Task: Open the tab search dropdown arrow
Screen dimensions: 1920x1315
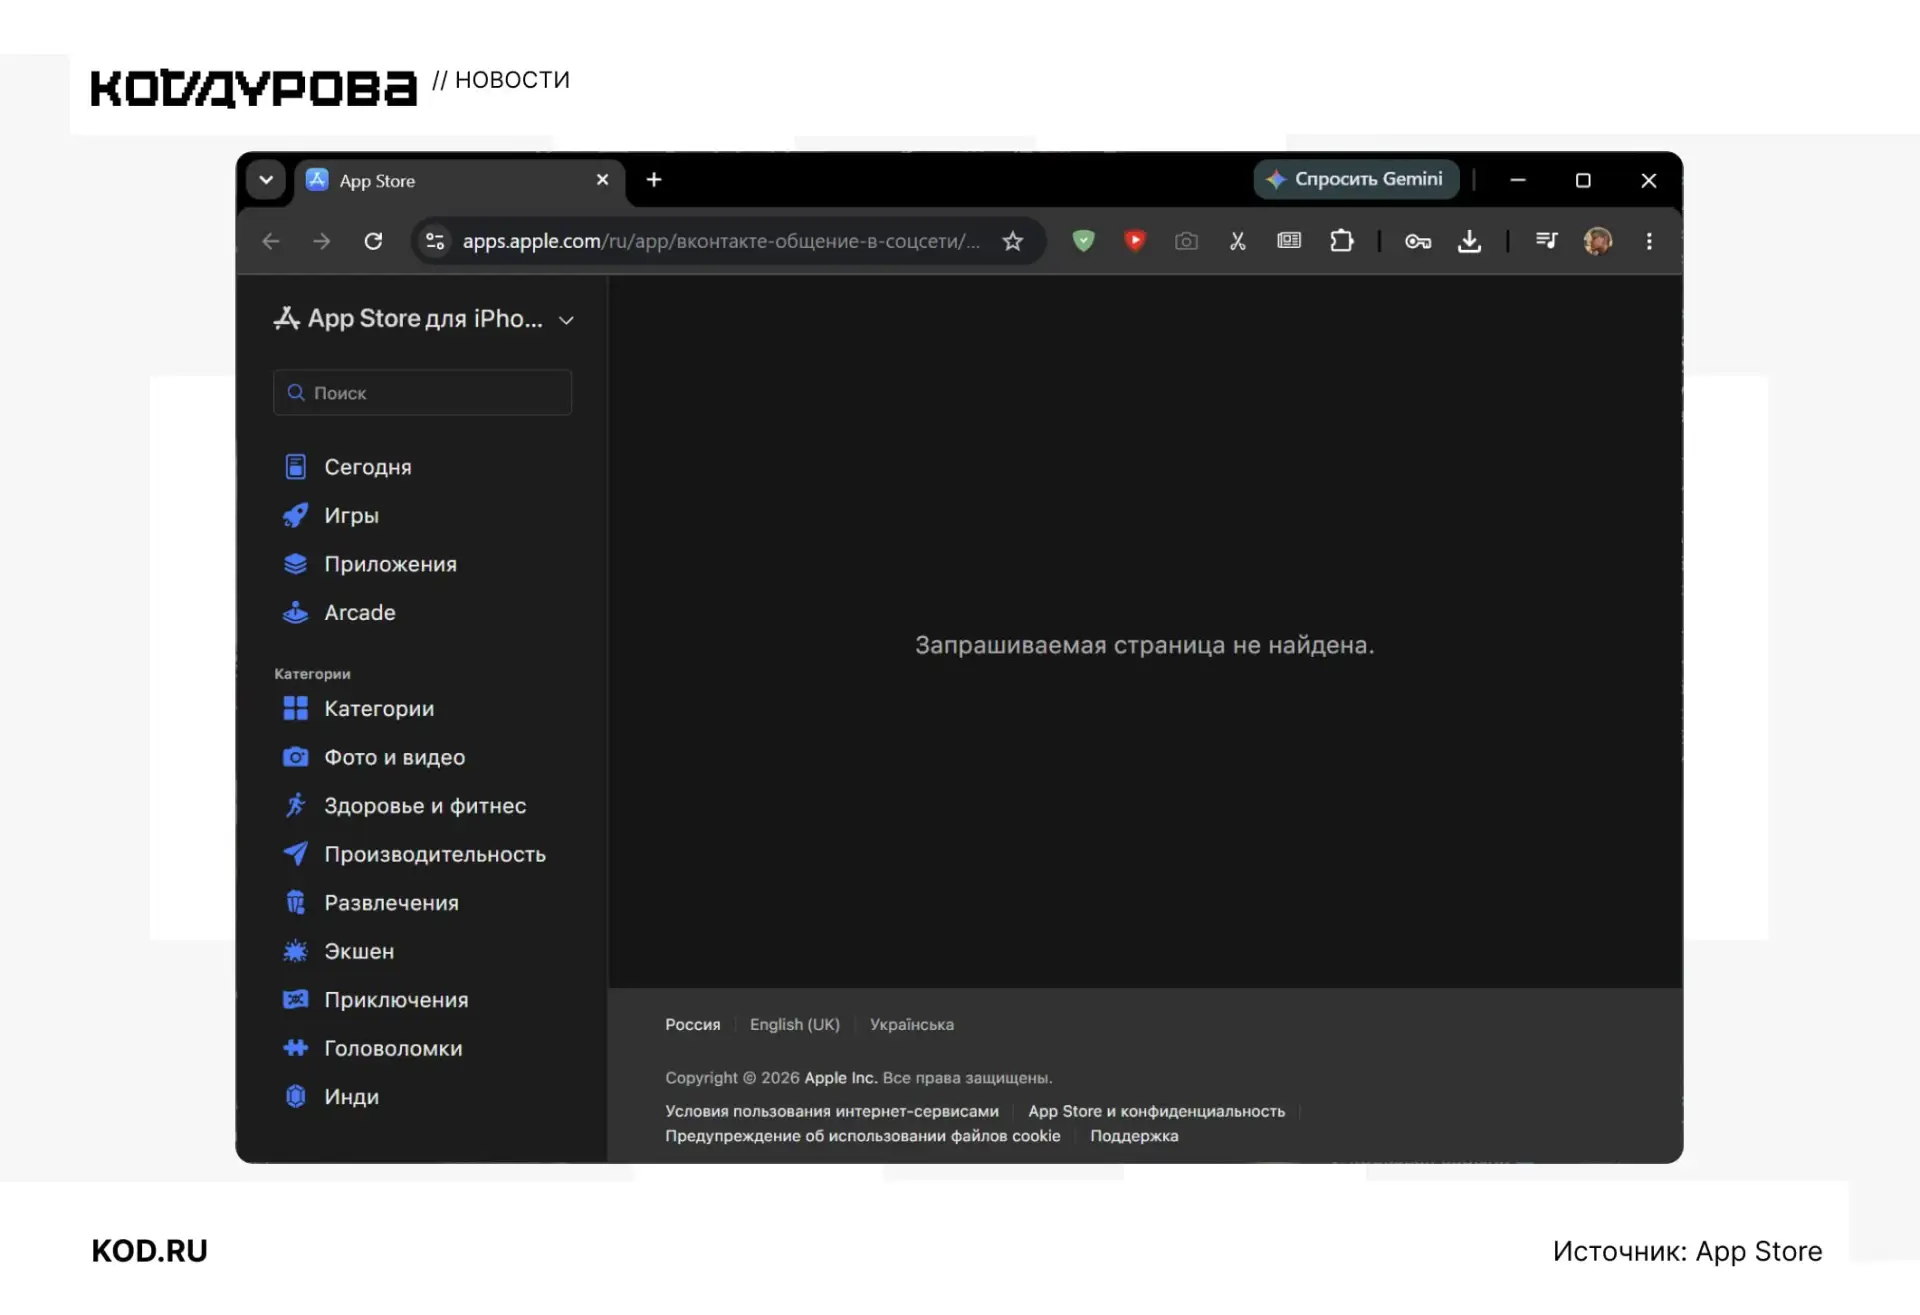Action: point(266,180)
